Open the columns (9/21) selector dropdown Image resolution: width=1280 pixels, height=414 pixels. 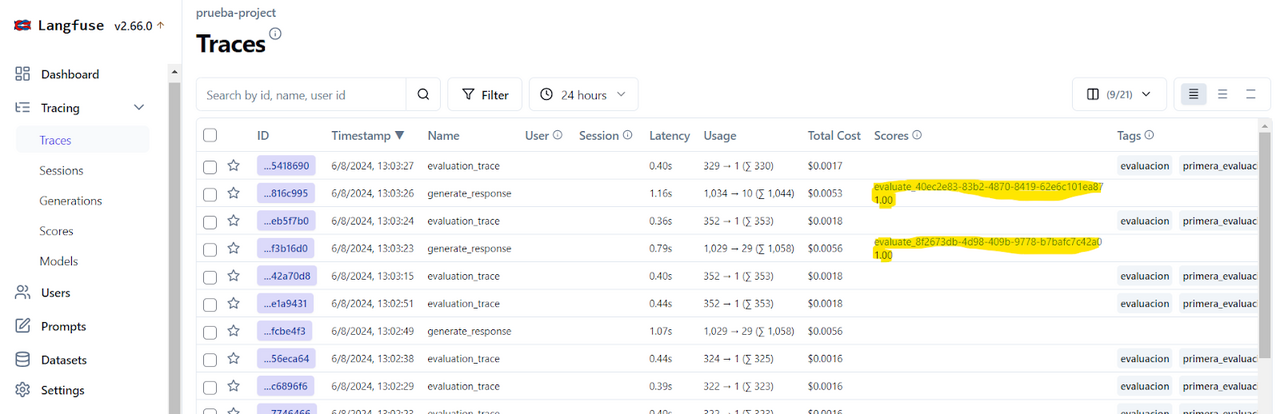(x=1118, y=95)
